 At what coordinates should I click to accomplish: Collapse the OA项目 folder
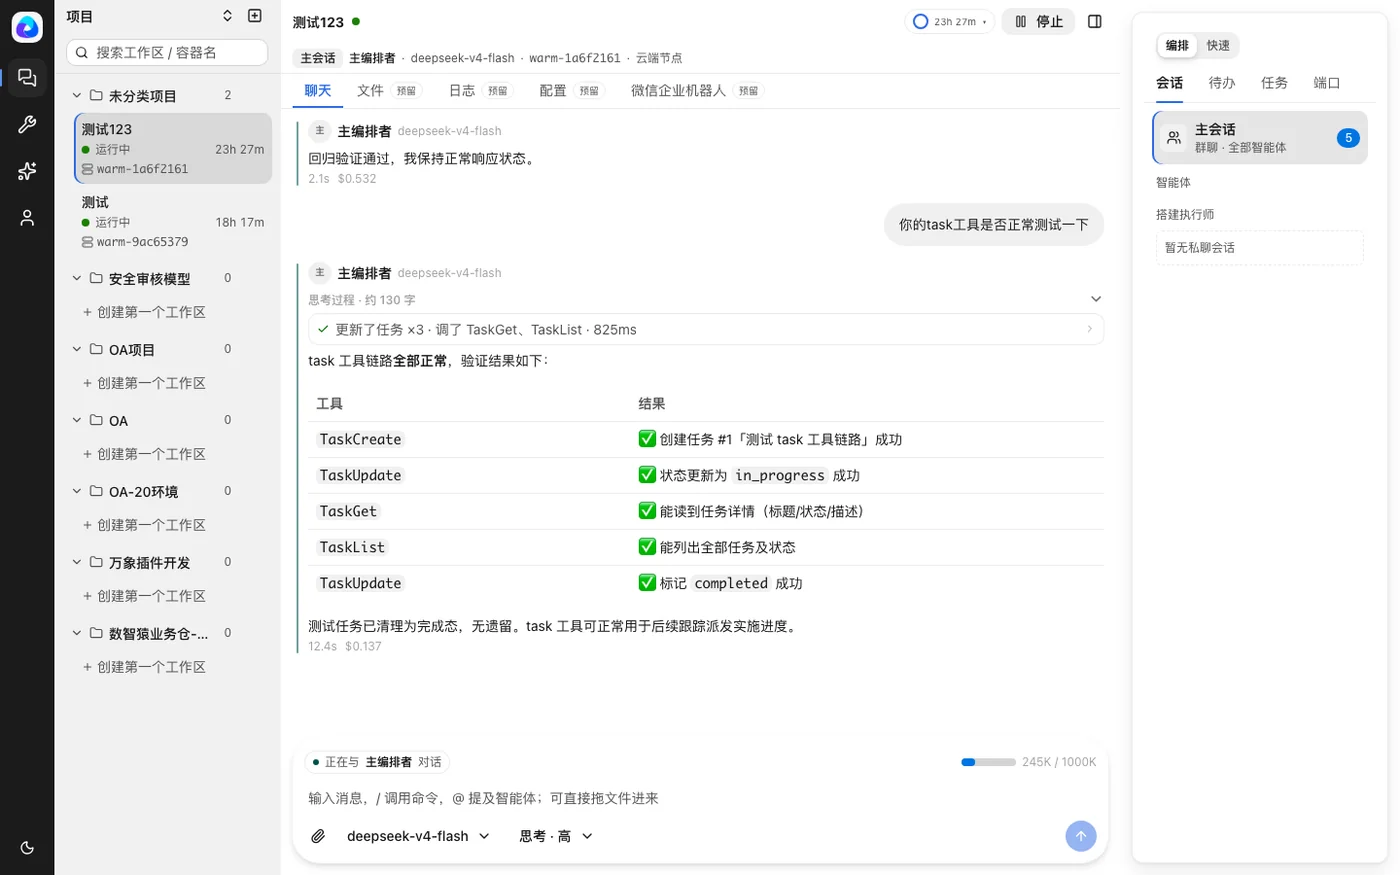[x=77, y=349]
